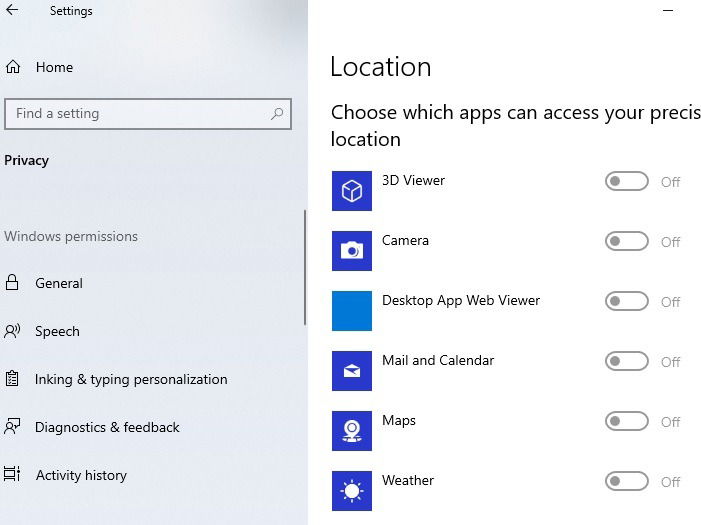Toggle Desktop App Web Viewer location access
This screenshot has height=525, width=701.
[x=627, y=301]
